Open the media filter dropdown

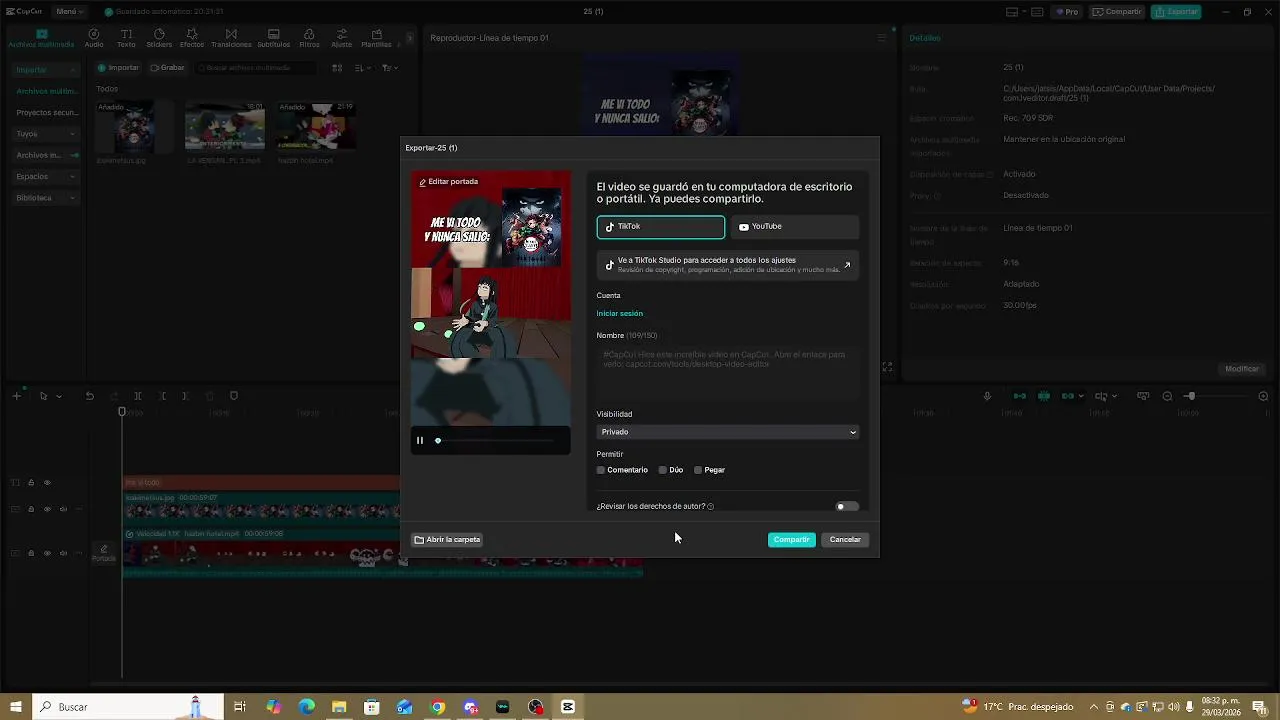(389, 68)
